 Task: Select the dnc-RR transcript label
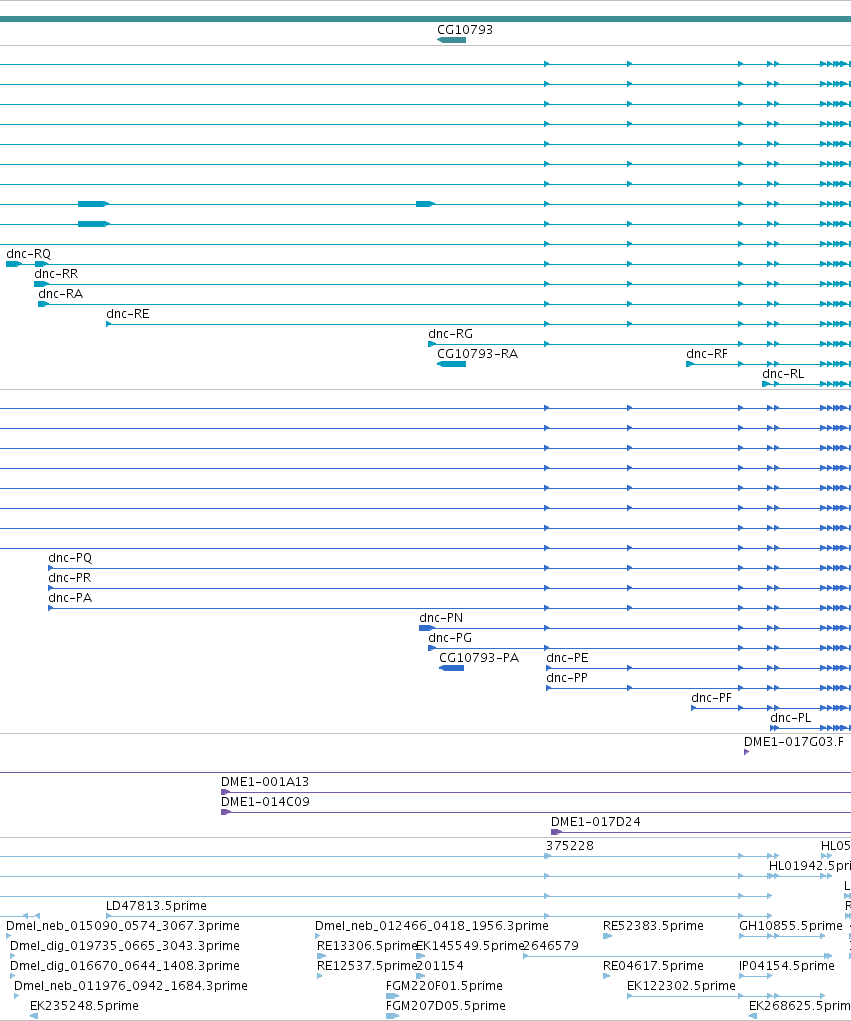[56, 274]
